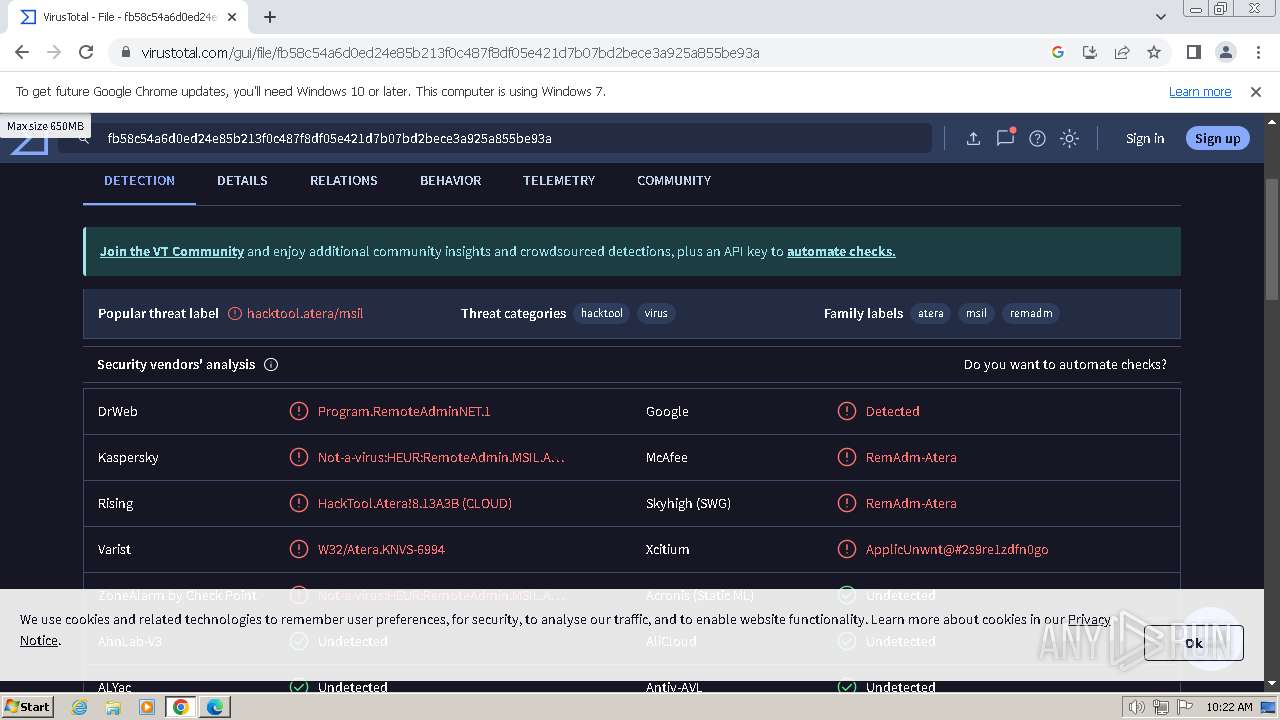
Task: Switch to the TELEMETRY tab
Action: [558, 181]
